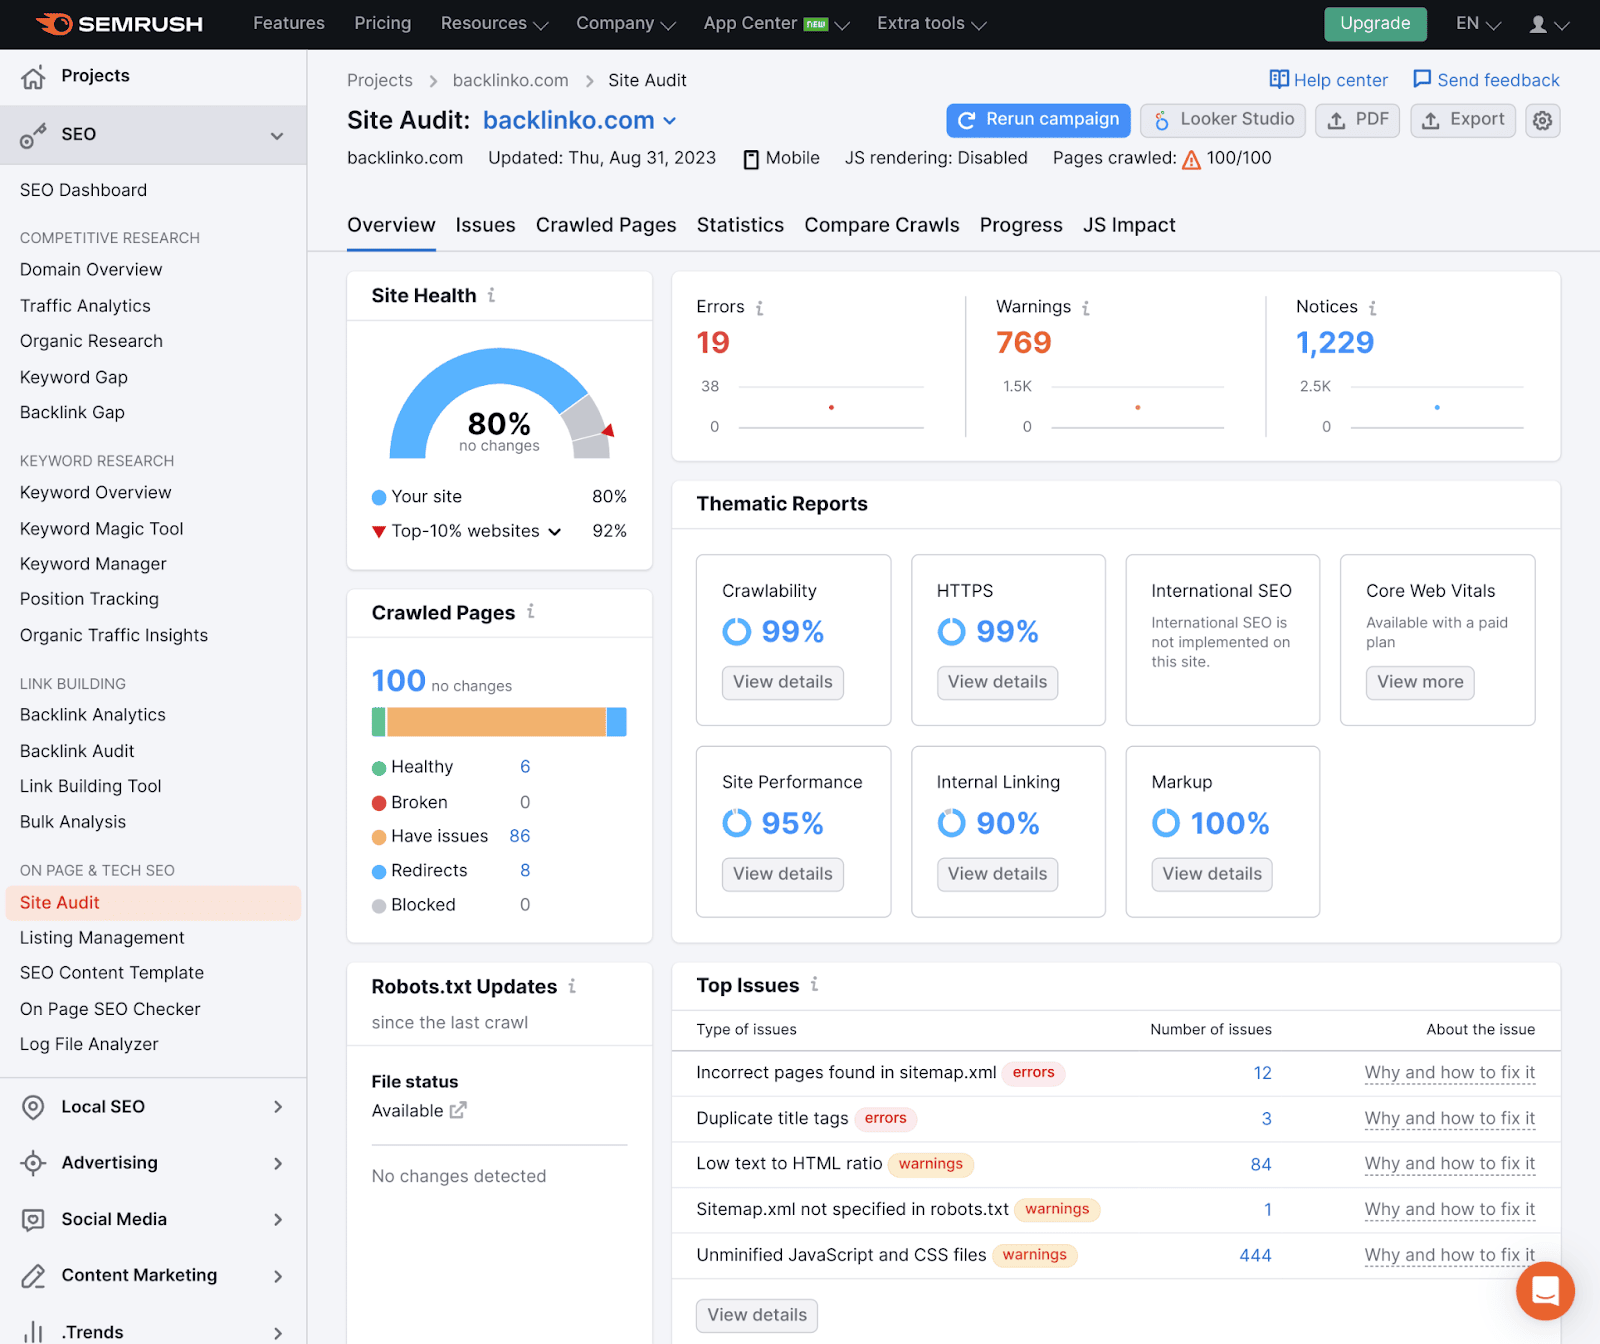1600x1344 pixels.
Task: Open the Site Audit settings gear
Action: (x=1543, y=121)
